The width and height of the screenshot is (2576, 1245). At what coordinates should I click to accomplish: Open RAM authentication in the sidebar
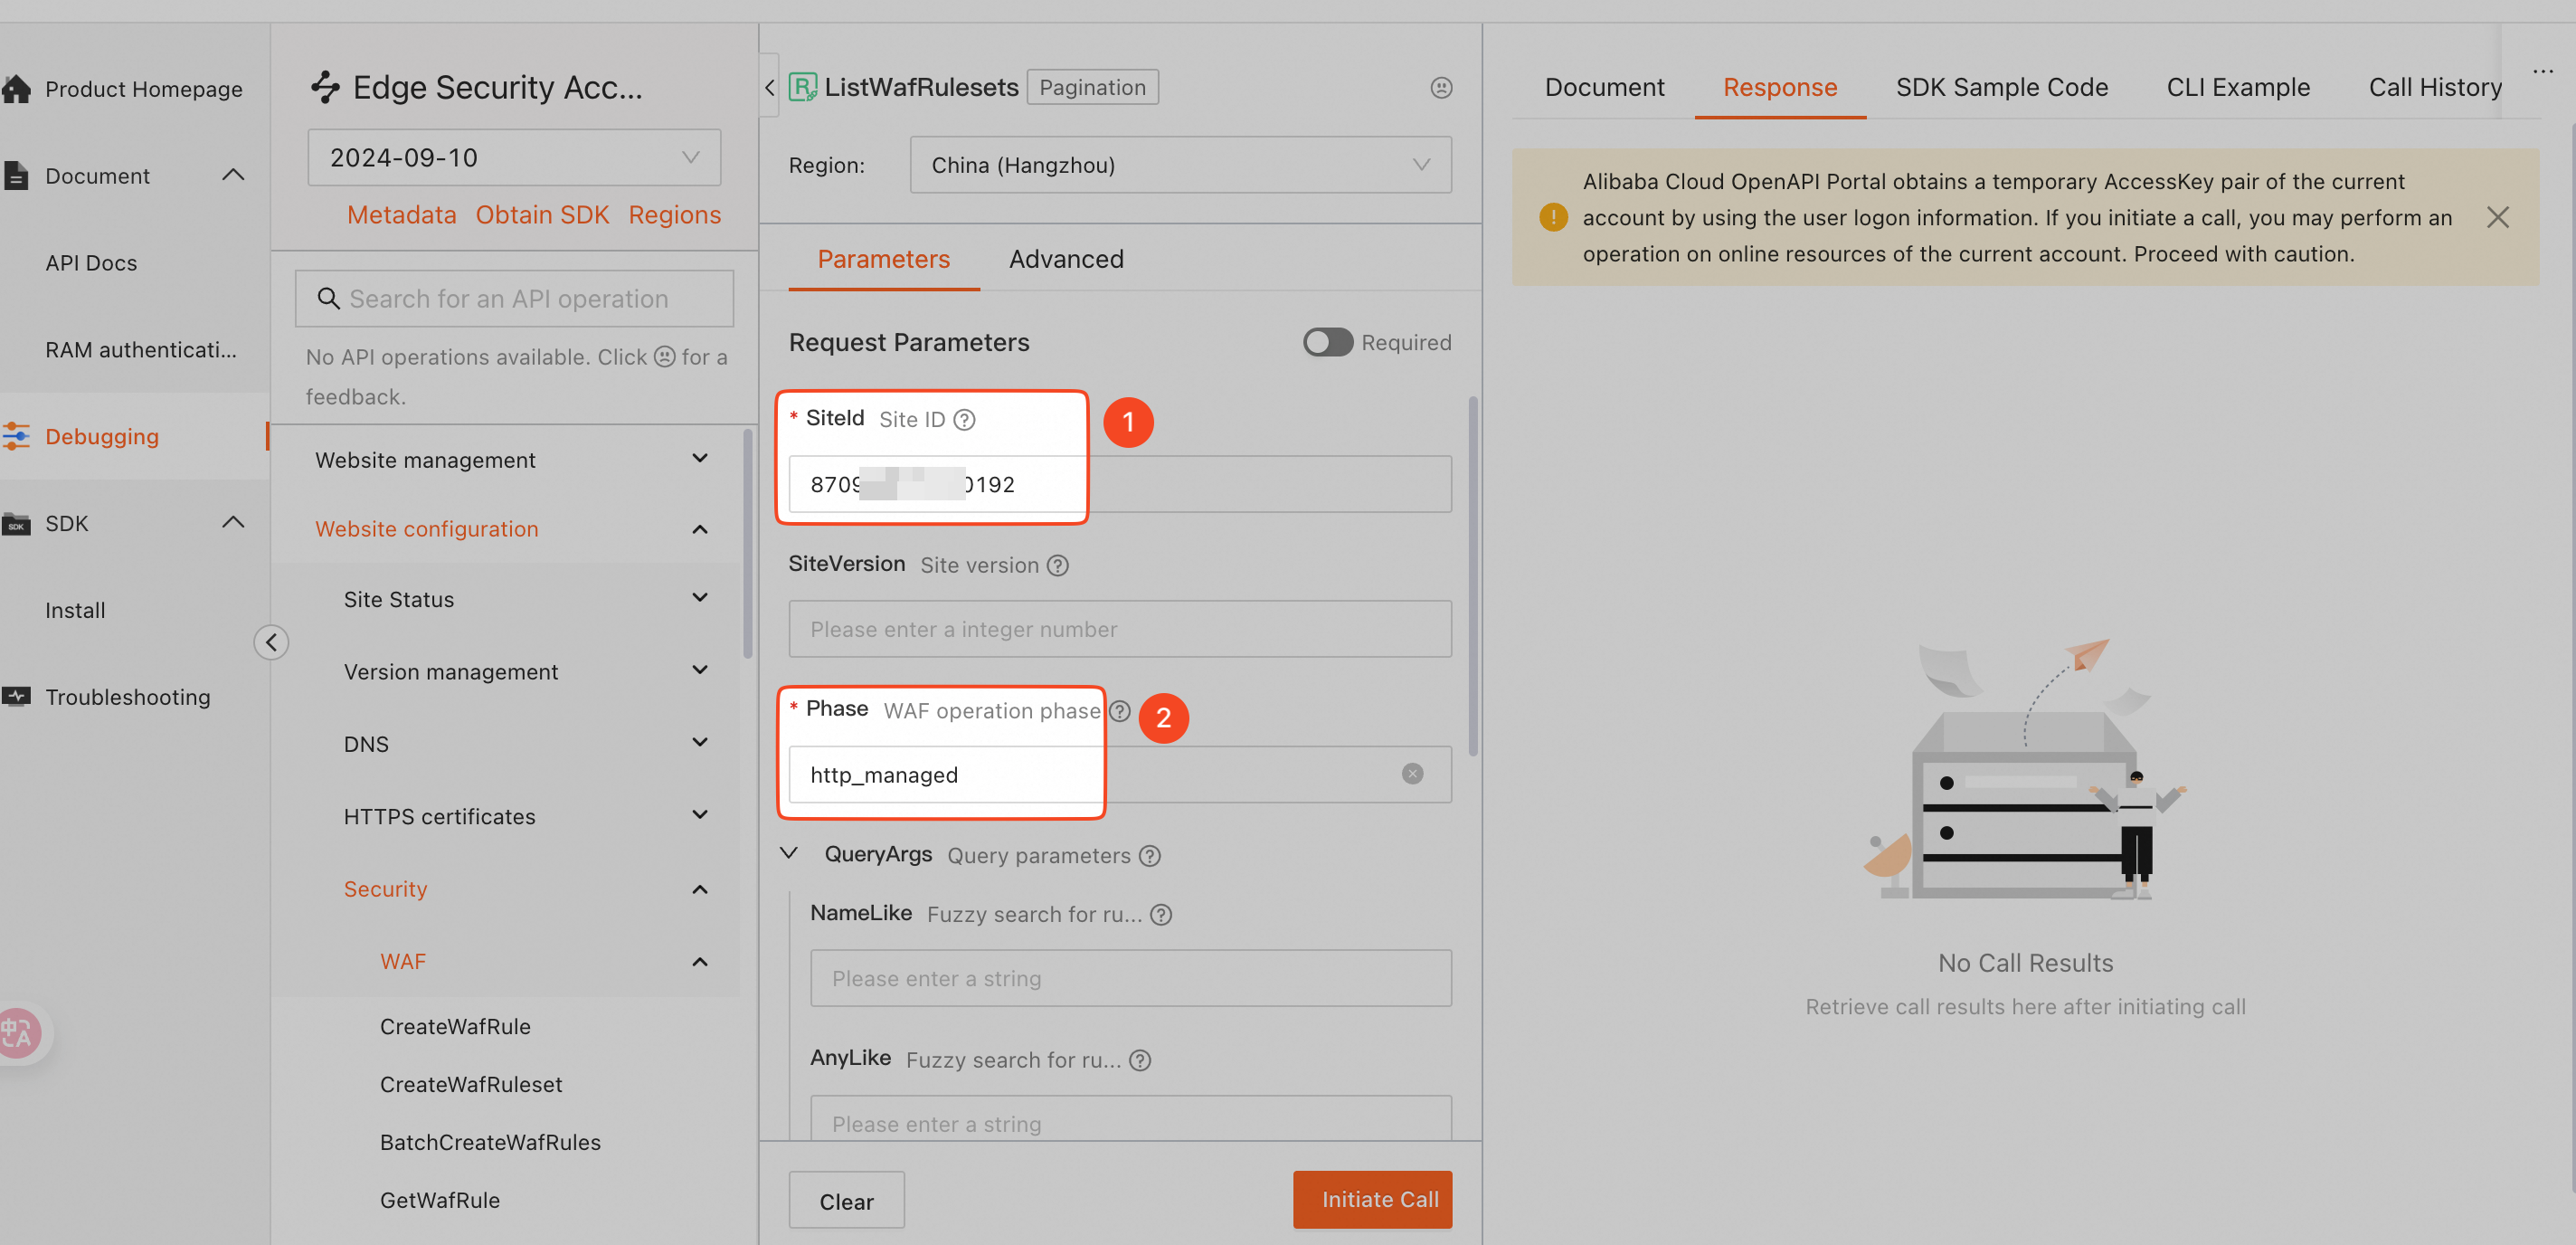[141, 350]
